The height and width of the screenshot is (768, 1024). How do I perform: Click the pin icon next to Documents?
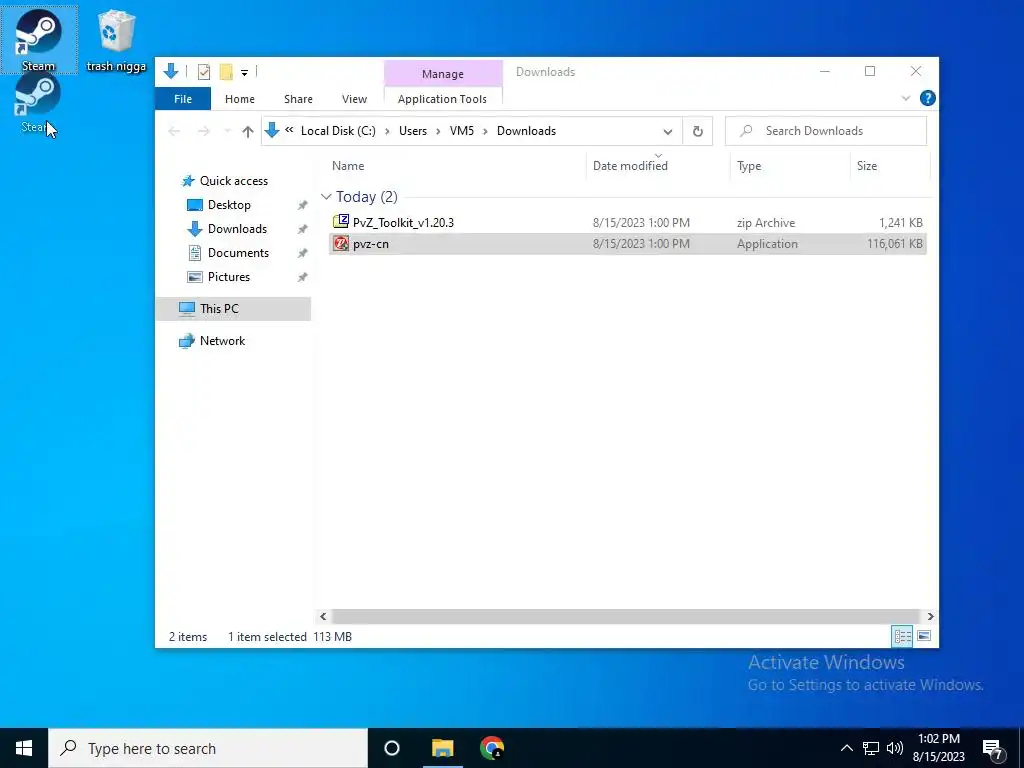point(302,253)
